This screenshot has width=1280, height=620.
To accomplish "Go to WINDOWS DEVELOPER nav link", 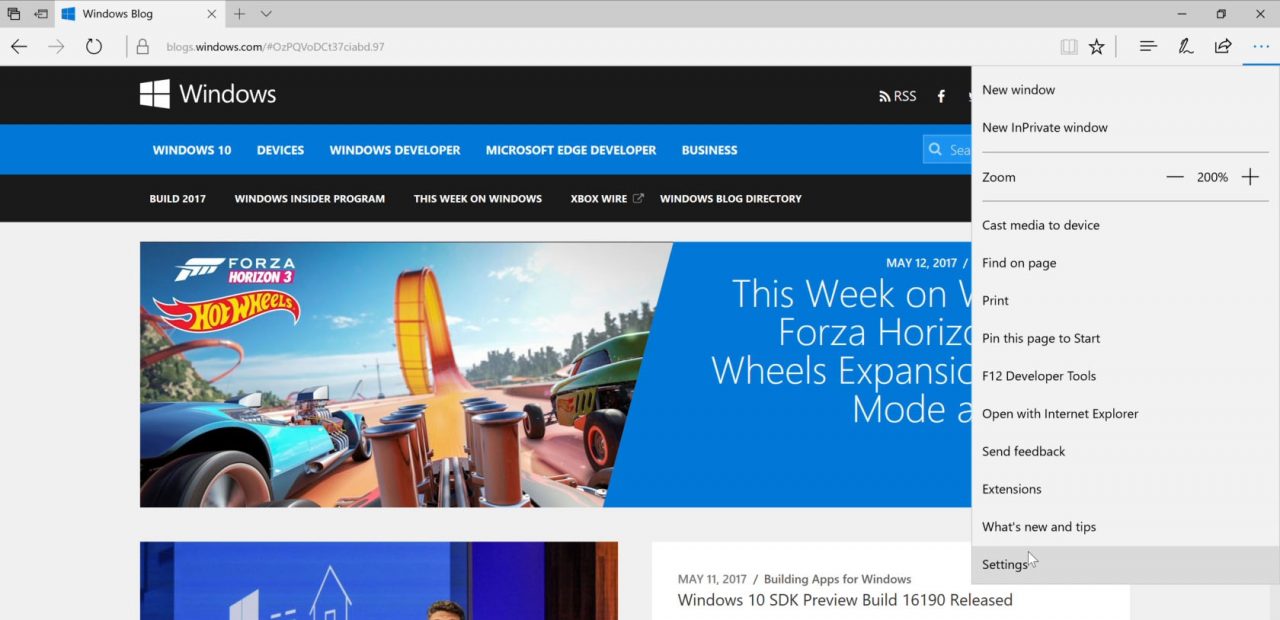I will 395,150.
